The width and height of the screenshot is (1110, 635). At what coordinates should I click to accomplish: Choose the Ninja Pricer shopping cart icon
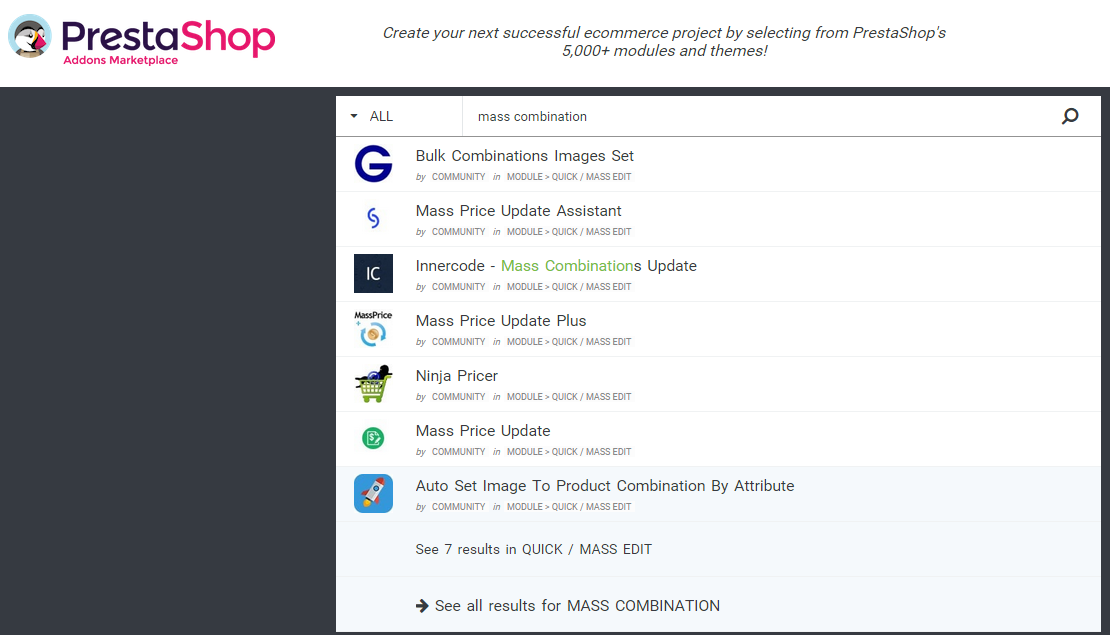pos(373,384)
